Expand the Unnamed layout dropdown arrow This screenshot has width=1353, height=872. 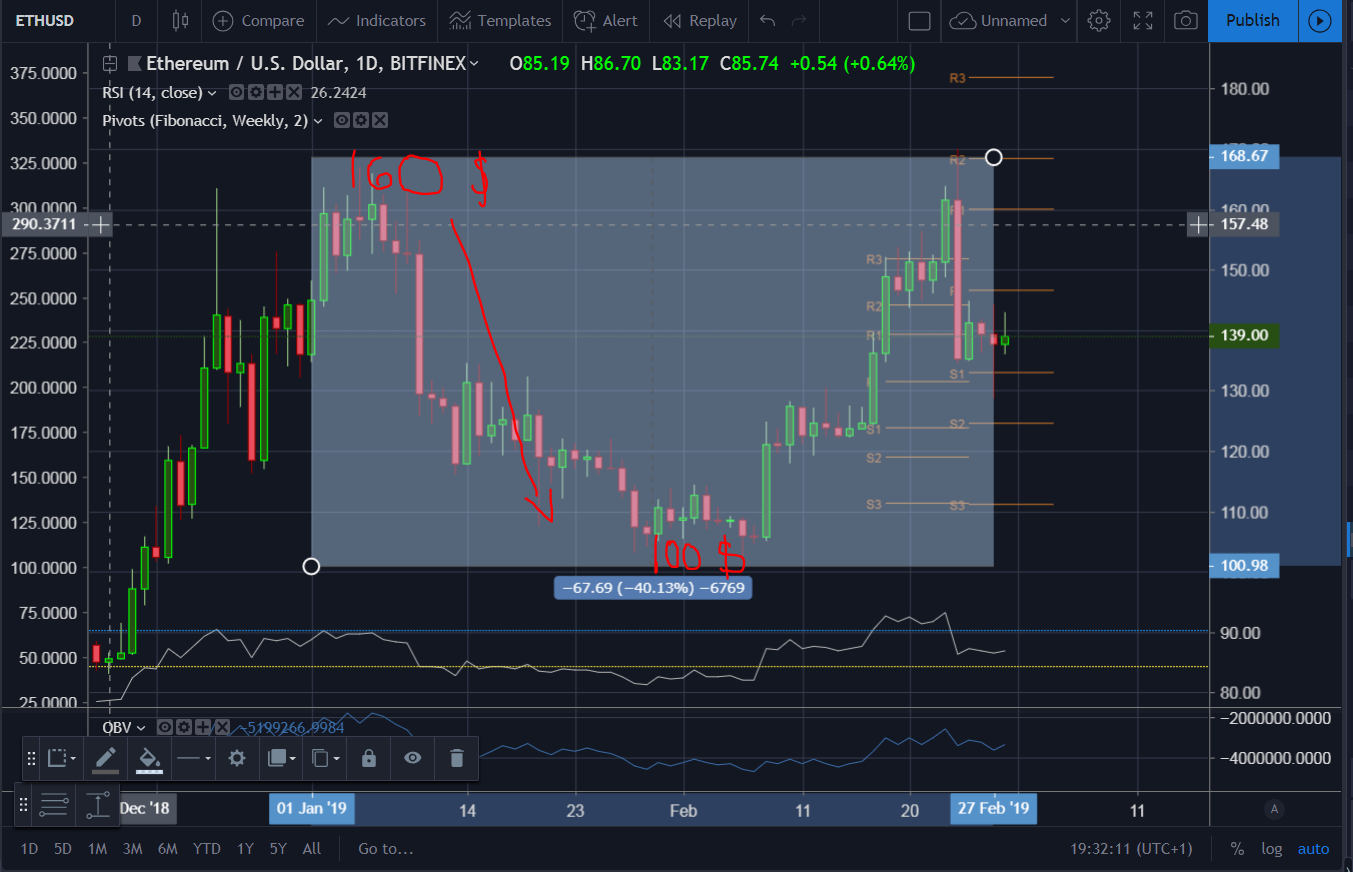point(1065,20)
